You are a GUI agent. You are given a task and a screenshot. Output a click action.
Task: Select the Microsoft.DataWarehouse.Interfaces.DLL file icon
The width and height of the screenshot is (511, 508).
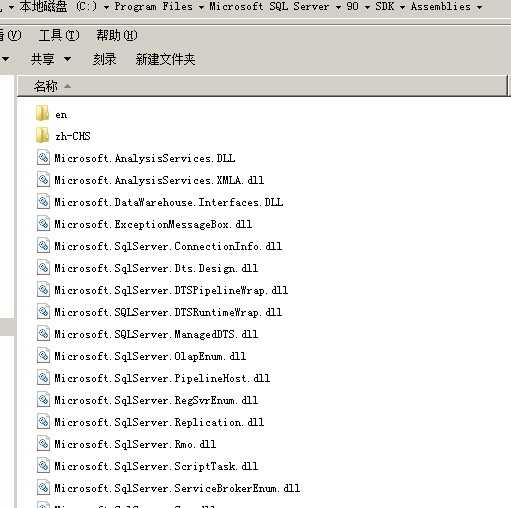tap(43, 202)
